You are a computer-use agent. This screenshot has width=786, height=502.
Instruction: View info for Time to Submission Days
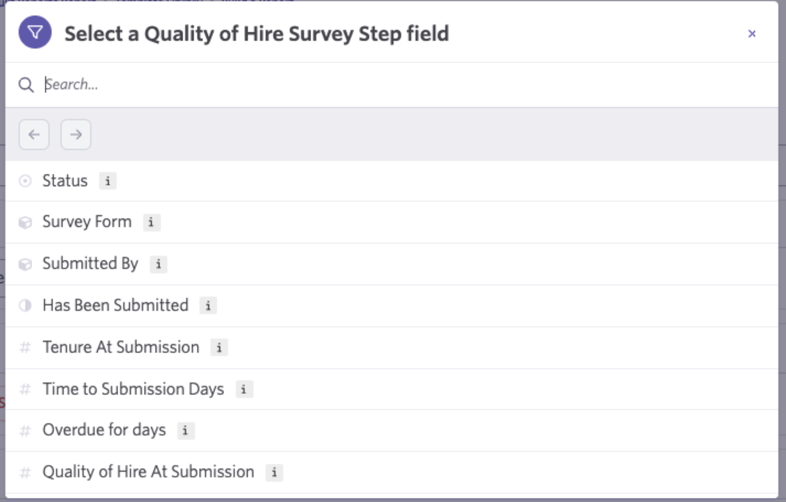pos(244,389)
